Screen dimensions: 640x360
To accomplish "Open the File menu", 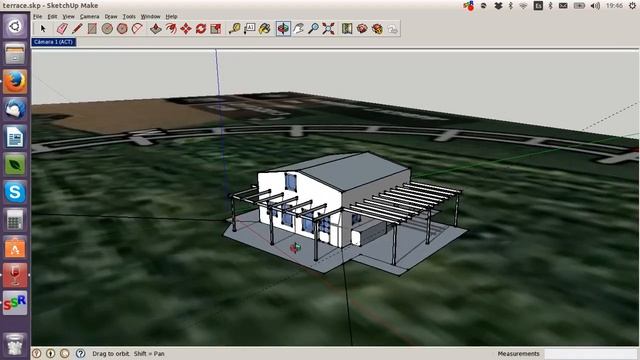I will 38,17.
